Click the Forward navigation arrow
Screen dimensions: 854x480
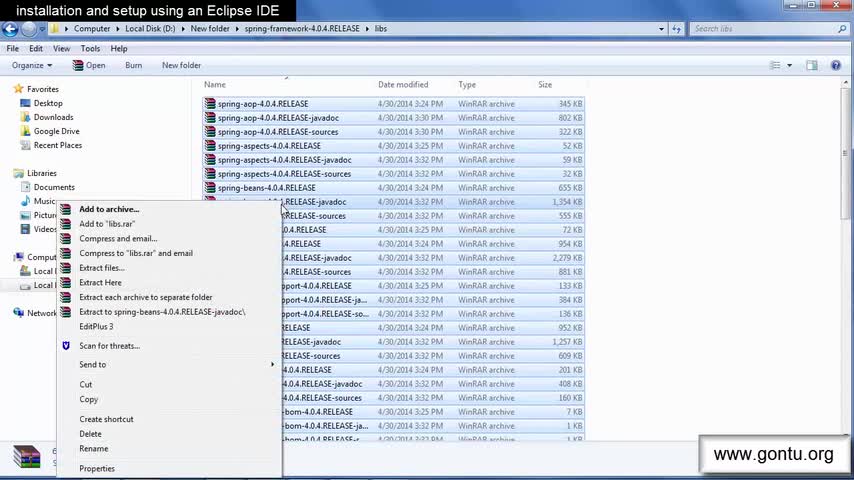pos(28,29)
